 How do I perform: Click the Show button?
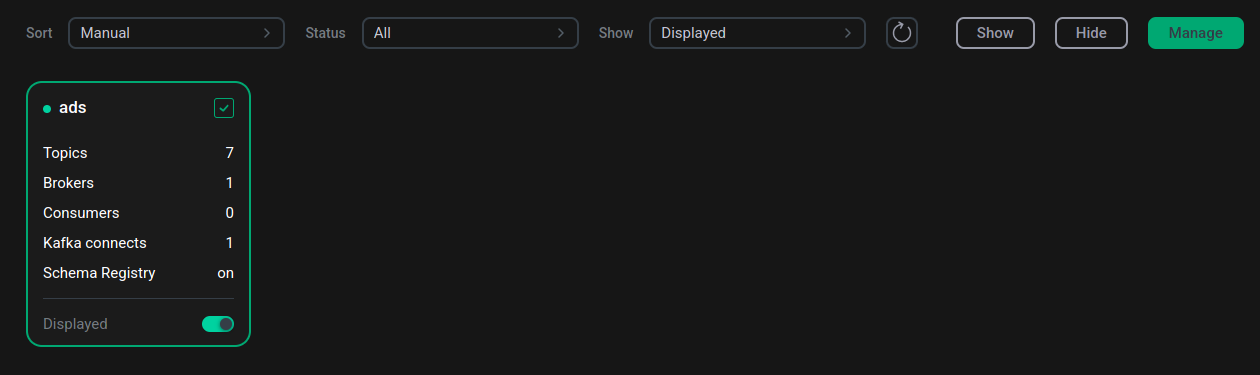click(x=995, y=33)
